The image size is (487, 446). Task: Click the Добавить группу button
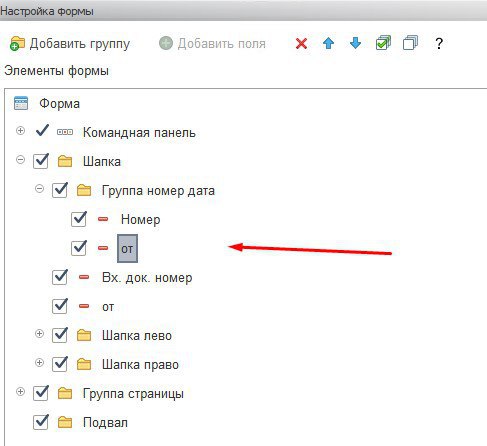coord(70,43)
